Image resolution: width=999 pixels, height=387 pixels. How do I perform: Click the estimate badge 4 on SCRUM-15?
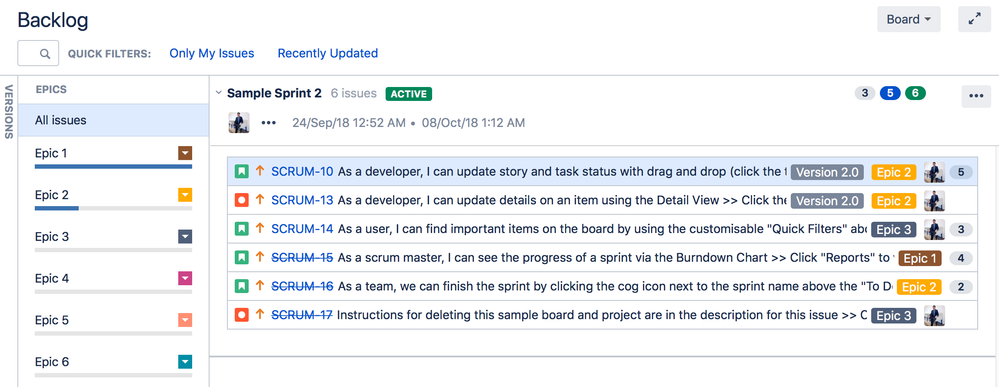[961, 258]
